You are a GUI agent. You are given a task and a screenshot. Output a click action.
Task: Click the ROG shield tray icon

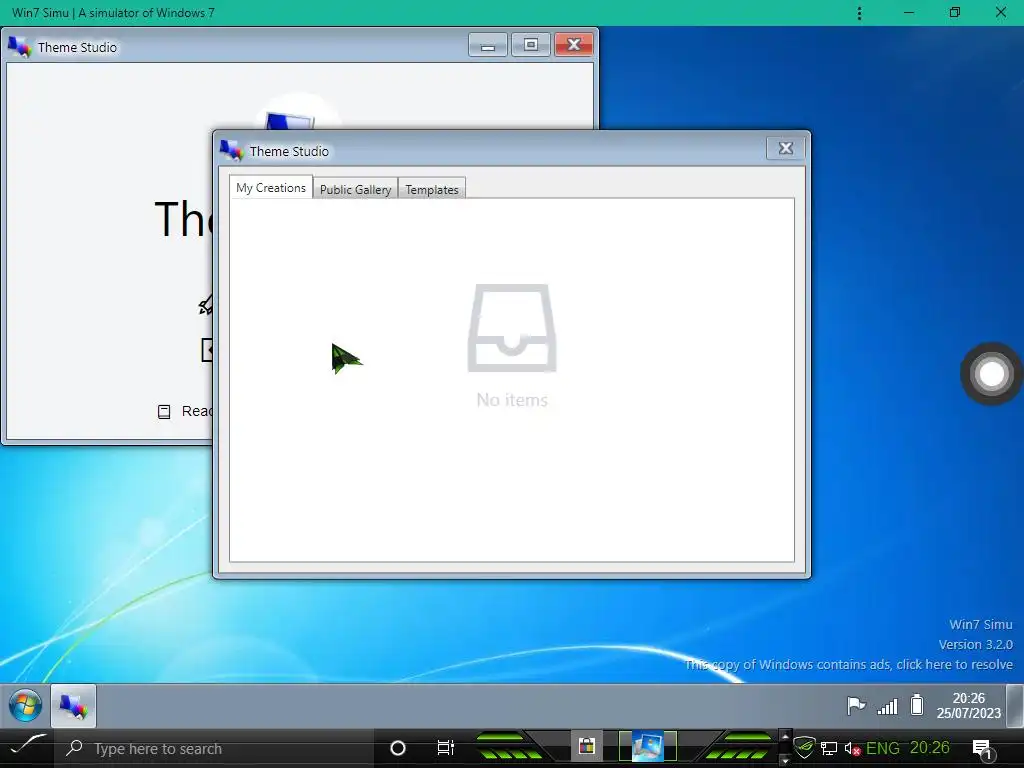pos(805,746)
